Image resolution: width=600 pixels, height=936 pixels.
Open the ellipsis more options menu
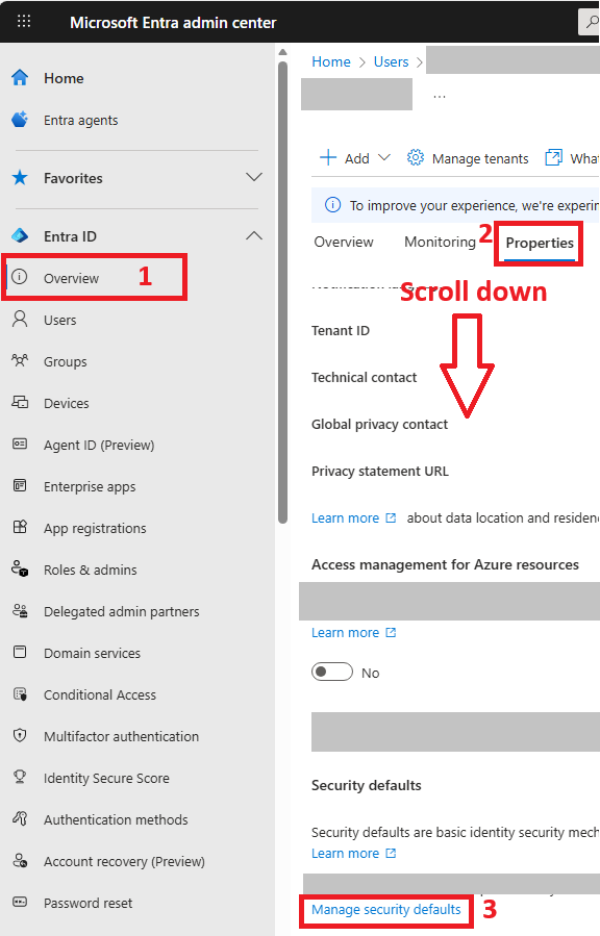point(439,96)
